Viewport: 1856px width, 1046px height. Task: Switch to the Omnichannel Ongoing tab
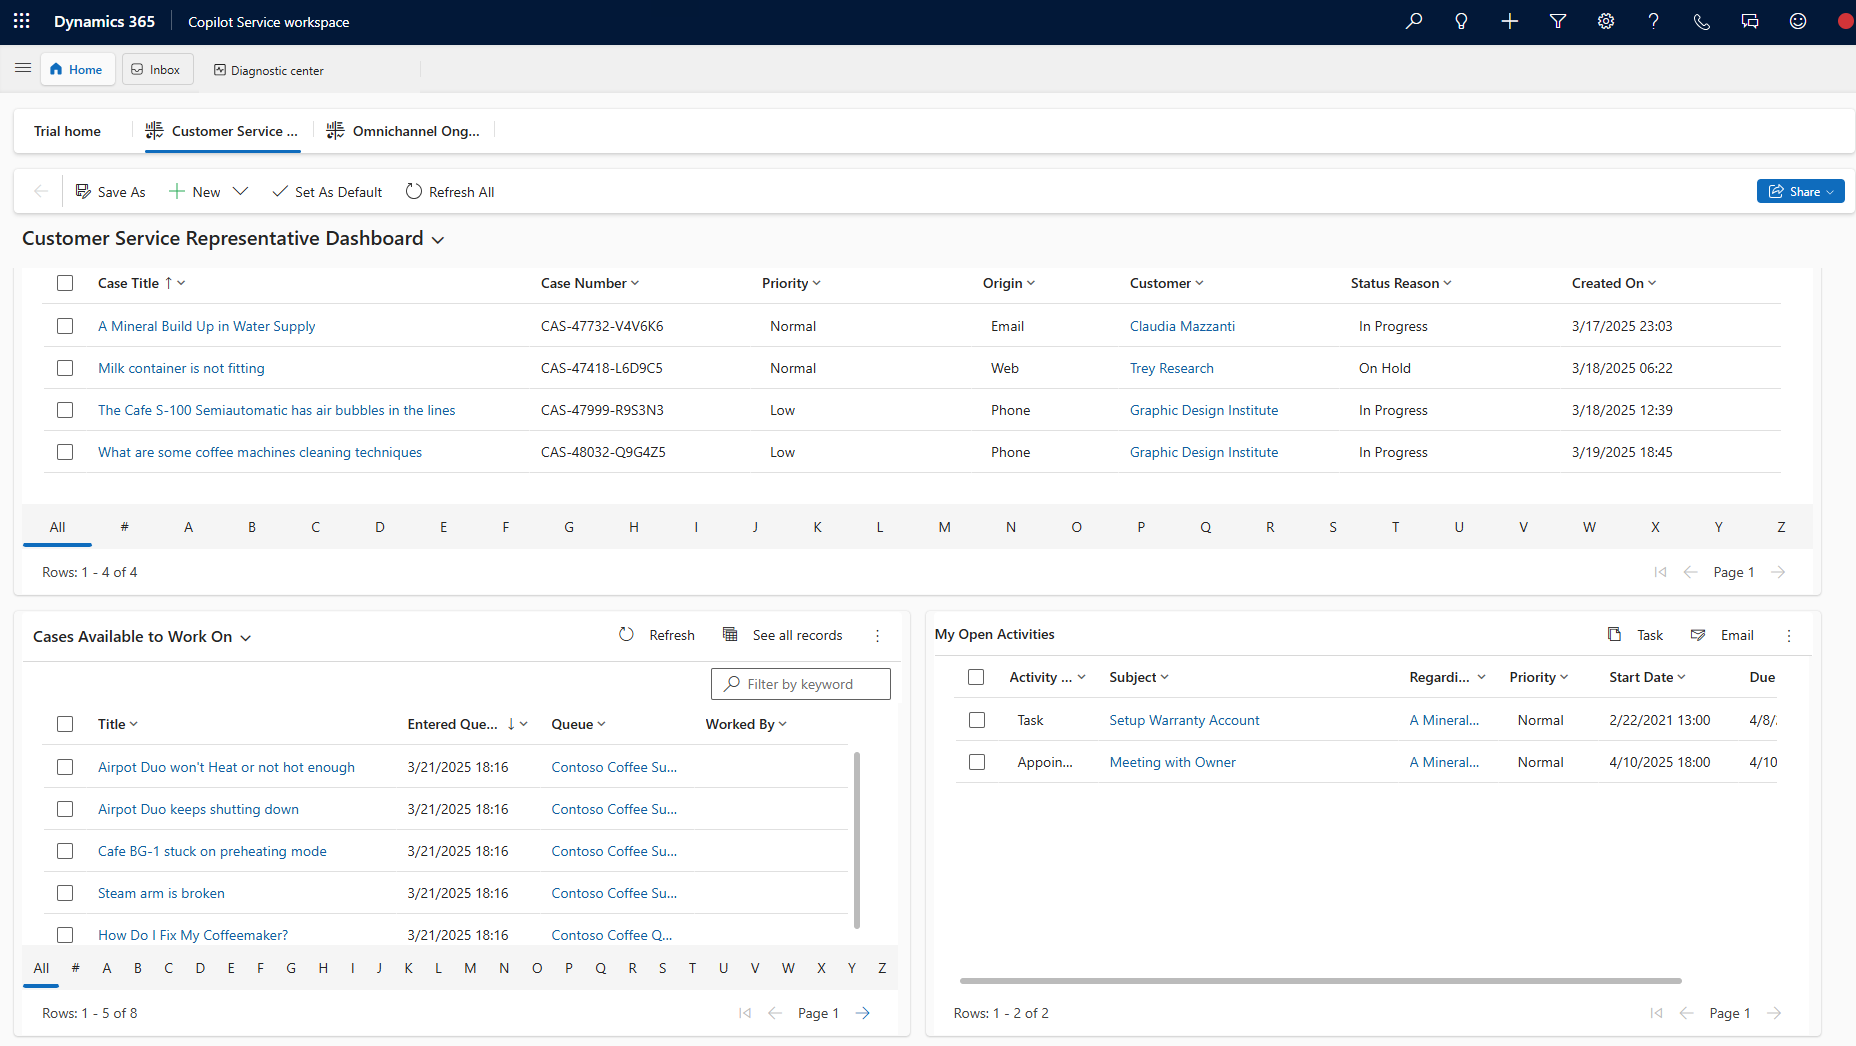[x=404, y=131]
